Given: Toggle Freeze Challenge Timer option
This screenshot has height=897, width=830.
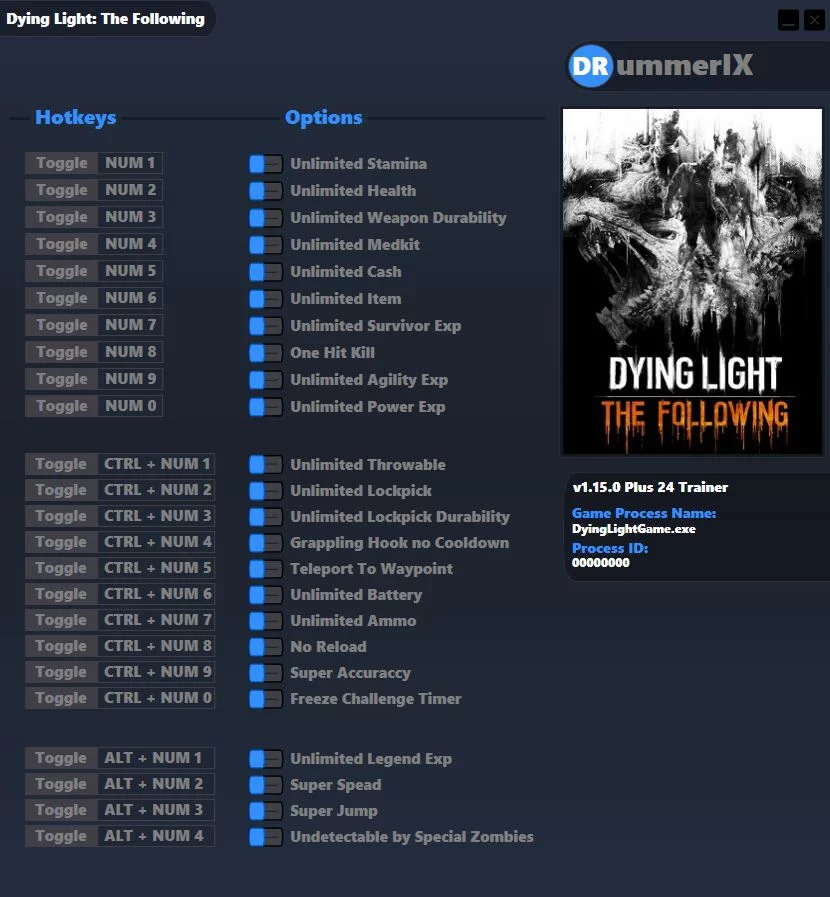Looking at the screenshot, I should [x=265, y=699].
